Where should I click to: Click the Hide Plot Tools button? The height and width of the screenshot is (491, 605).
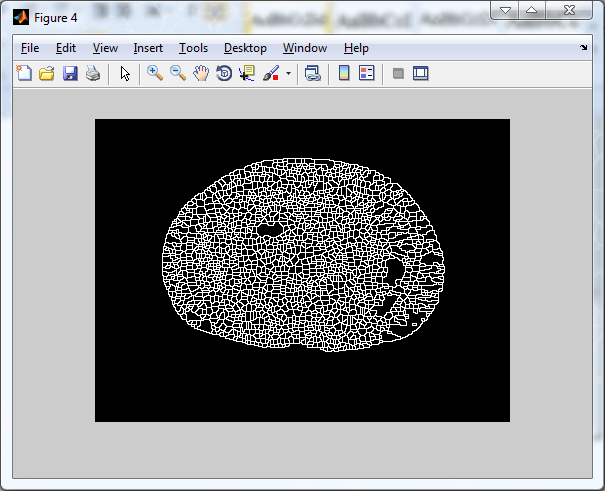click(398, 73)
